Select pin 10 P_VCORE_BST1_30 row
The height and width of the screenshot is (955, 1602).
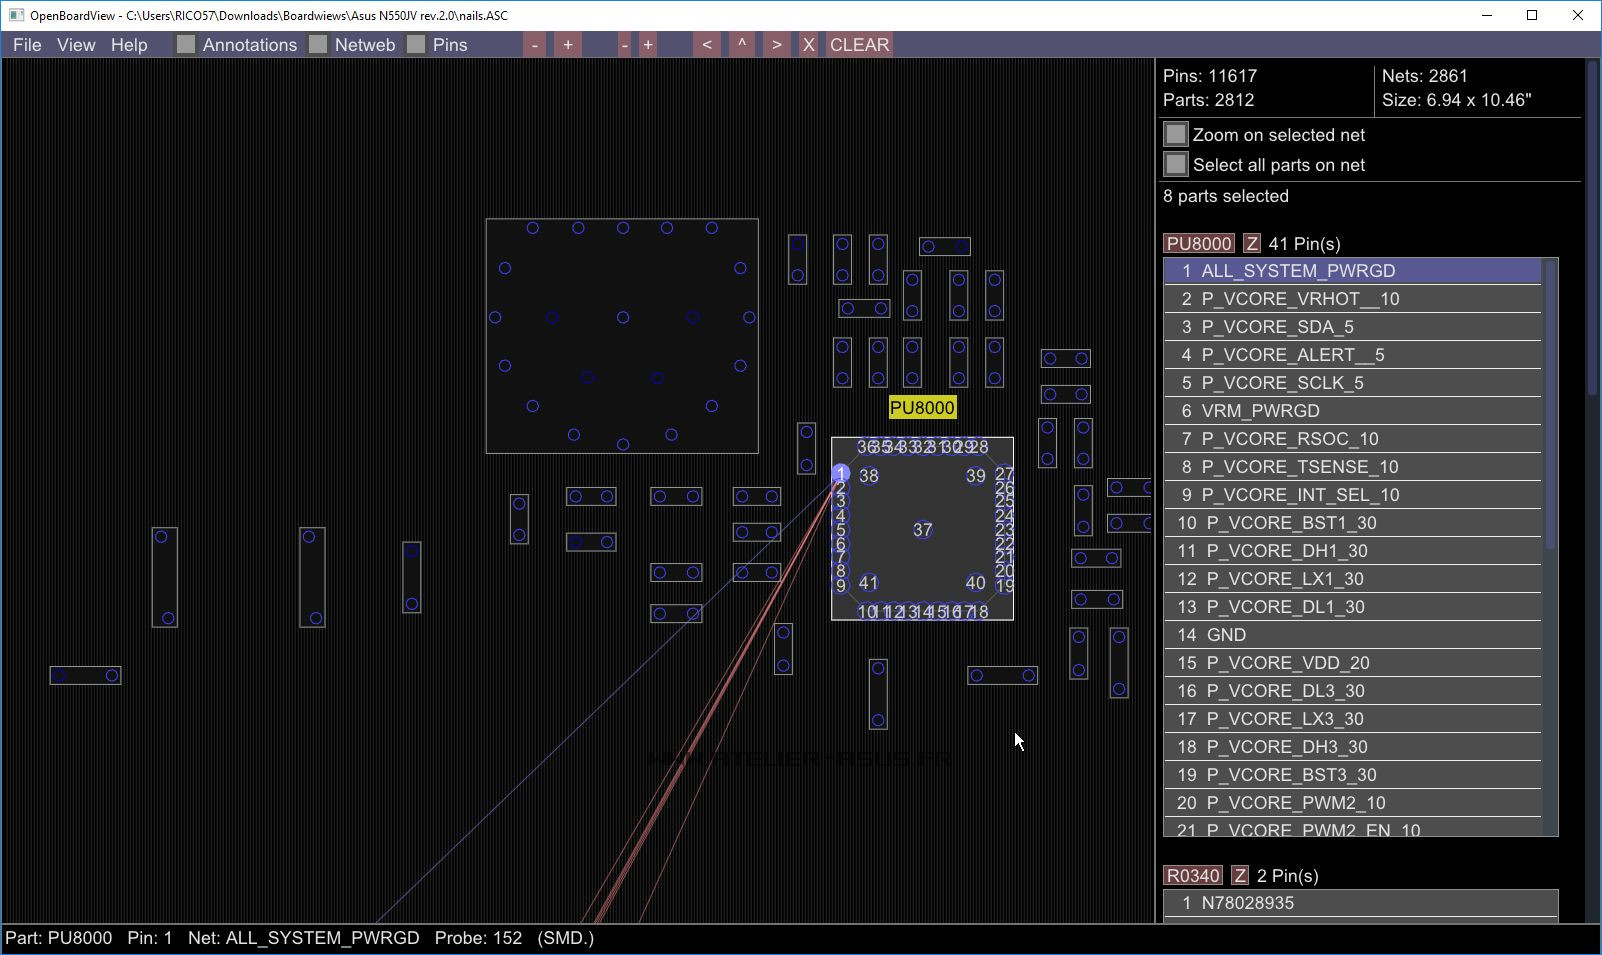click(x=1353, y=523)
